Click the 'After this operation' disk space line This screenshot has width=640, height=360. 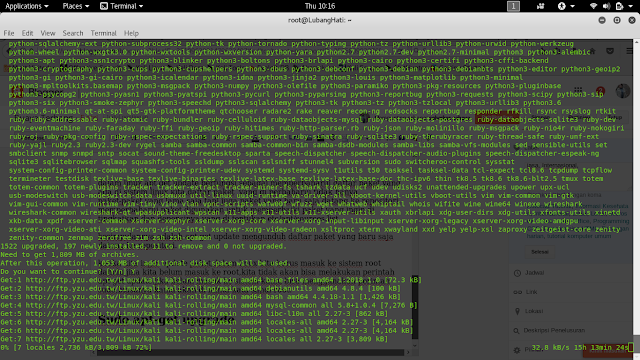pos(146,263)
